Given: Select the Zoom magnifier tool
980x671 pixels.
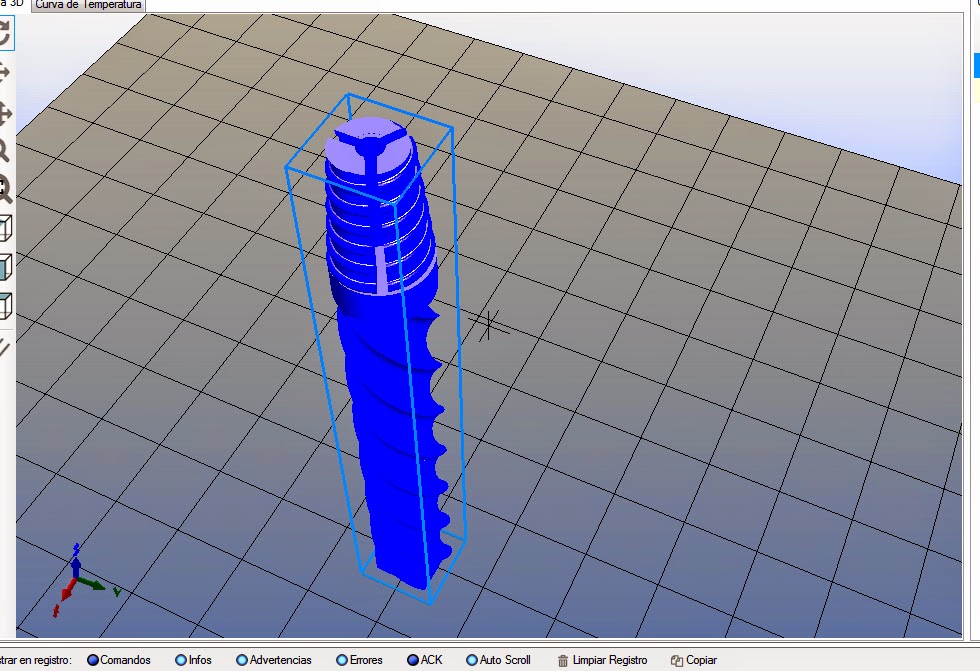Looking at the screenshot, I should coord(4,151).
